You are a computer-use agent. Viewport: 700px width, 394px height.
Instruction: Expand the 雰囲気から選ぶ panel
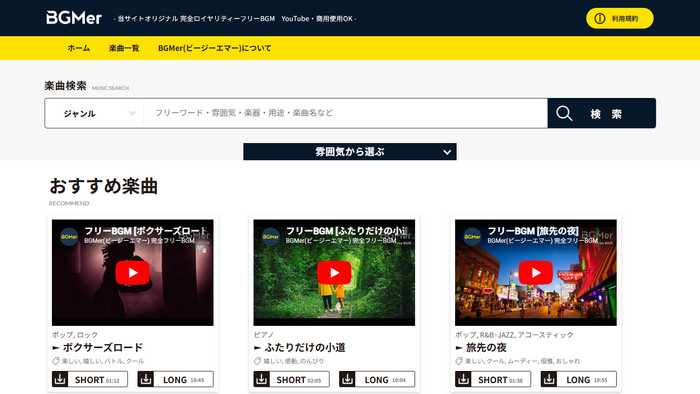coord(350,152)
